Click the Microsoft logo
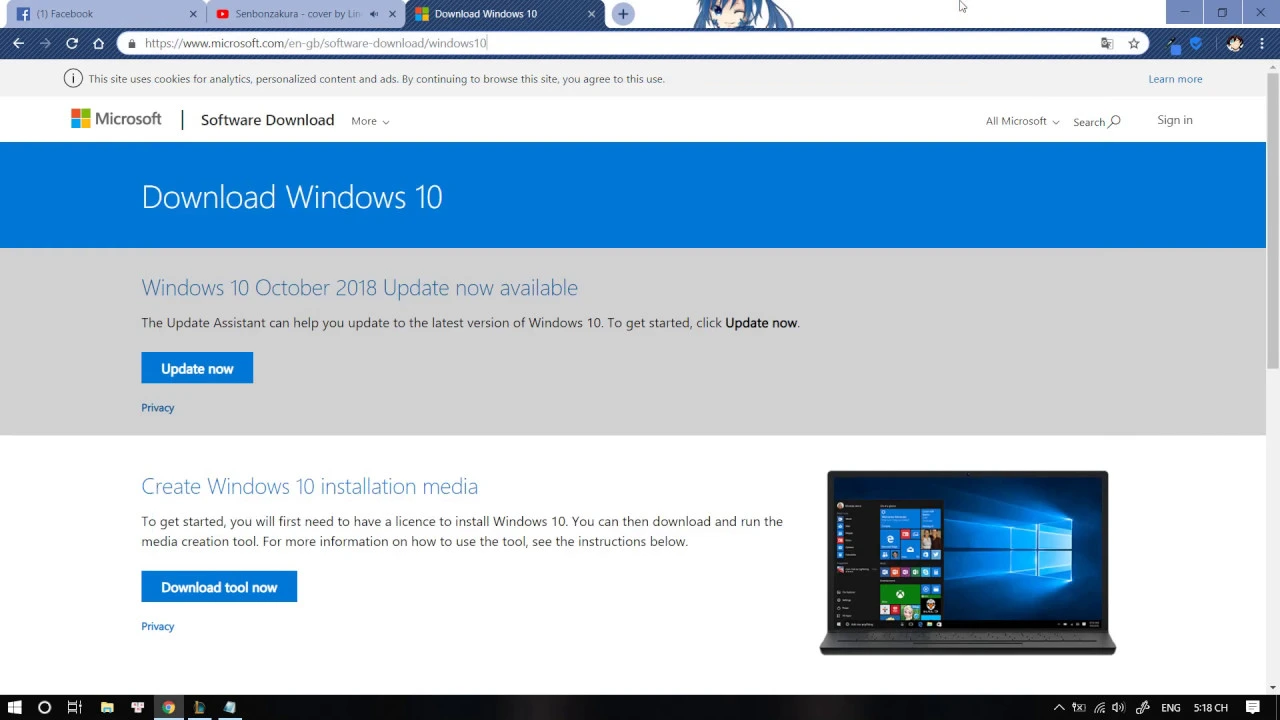The height and width of the screenshot is (720, 1280). pos(116,119)
